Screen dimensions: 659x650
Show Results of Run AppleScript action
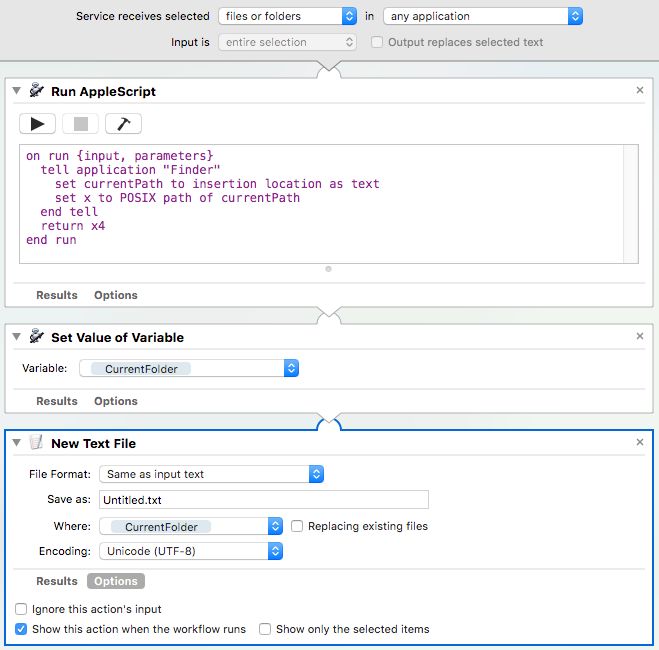click(x=57, y=295)
